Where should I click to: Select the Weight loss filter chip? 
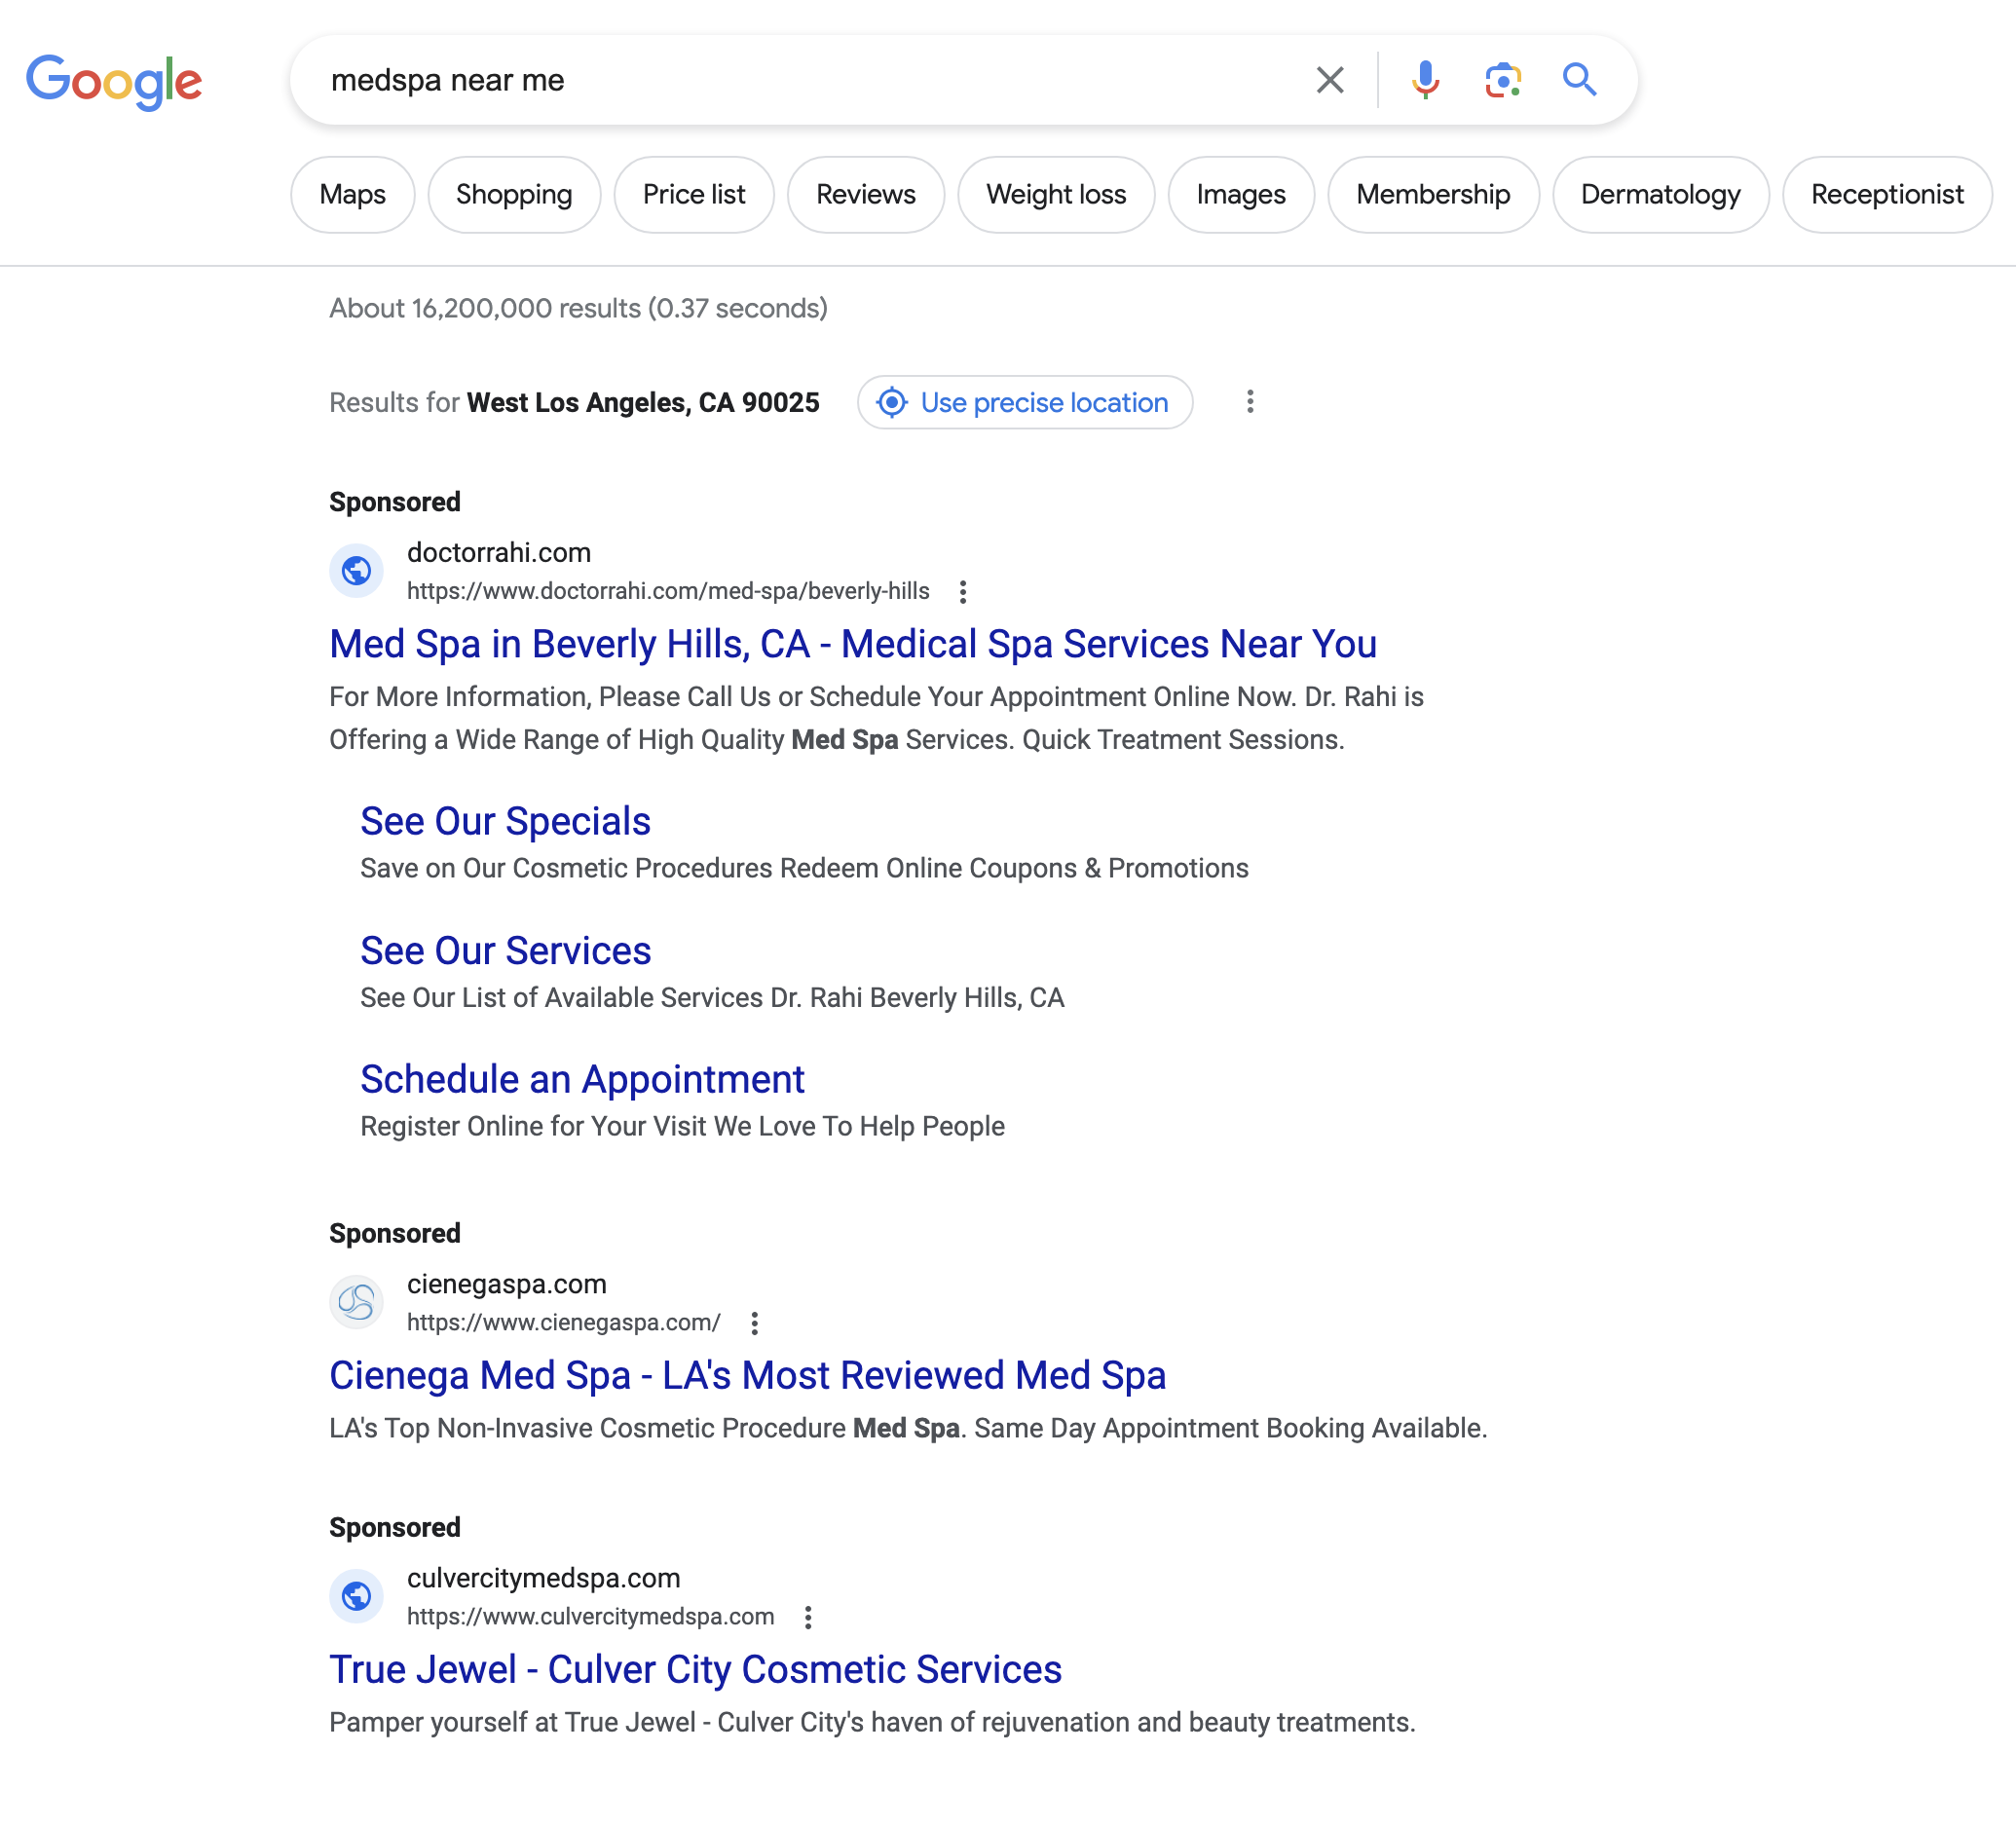click(1056, 195)
